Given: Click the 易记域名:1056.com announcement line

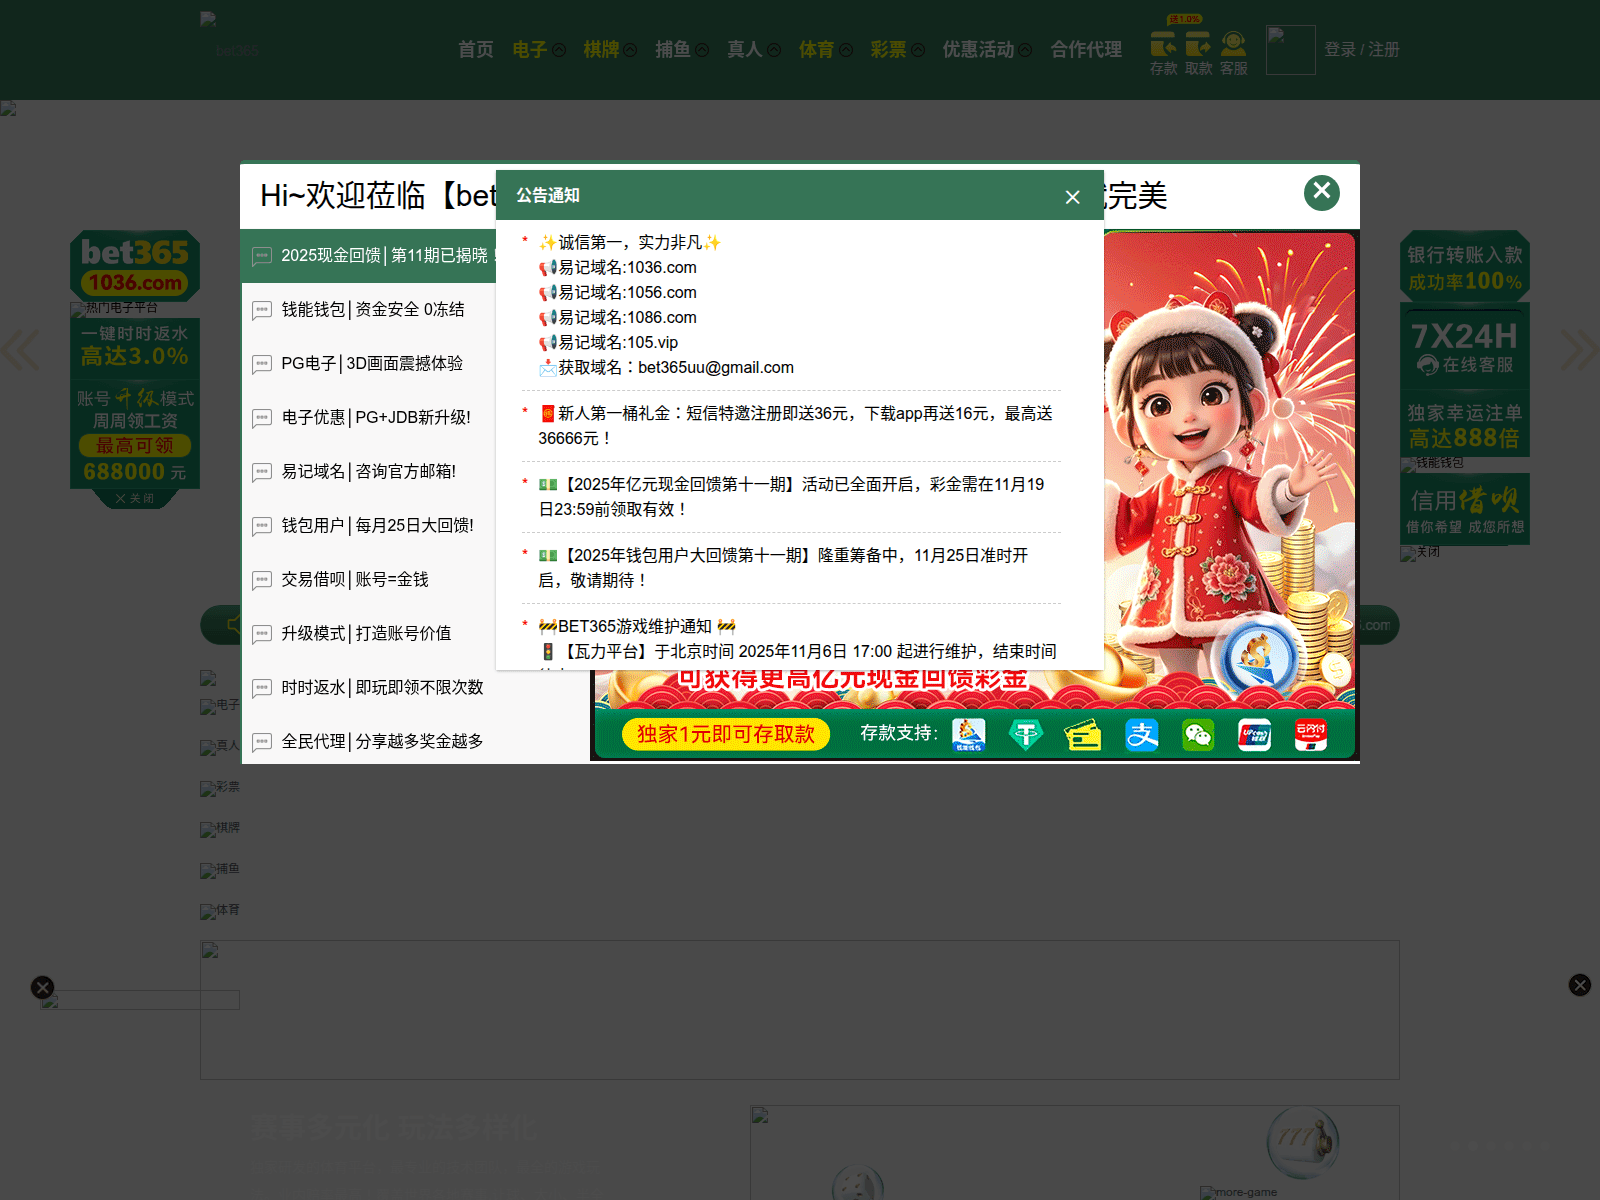Looking at the screenshot, I should 618,293.
